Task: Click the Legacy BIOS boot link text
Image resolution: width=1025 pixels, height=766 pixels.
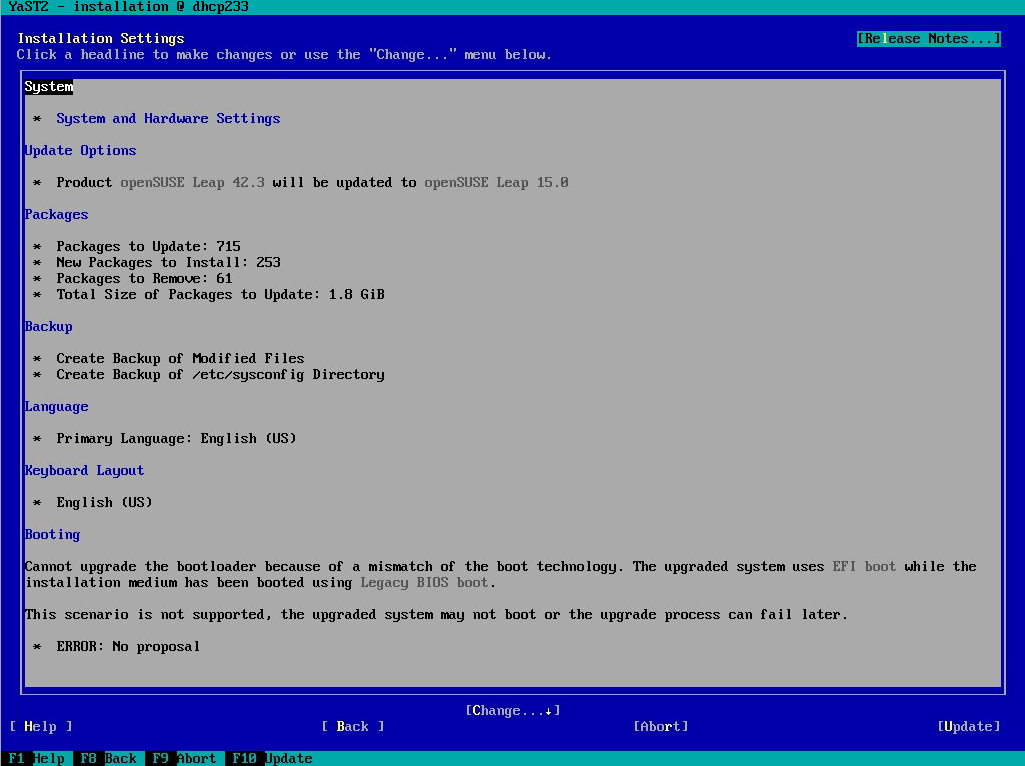Action: pyautogui.click(x=424, y=583)
